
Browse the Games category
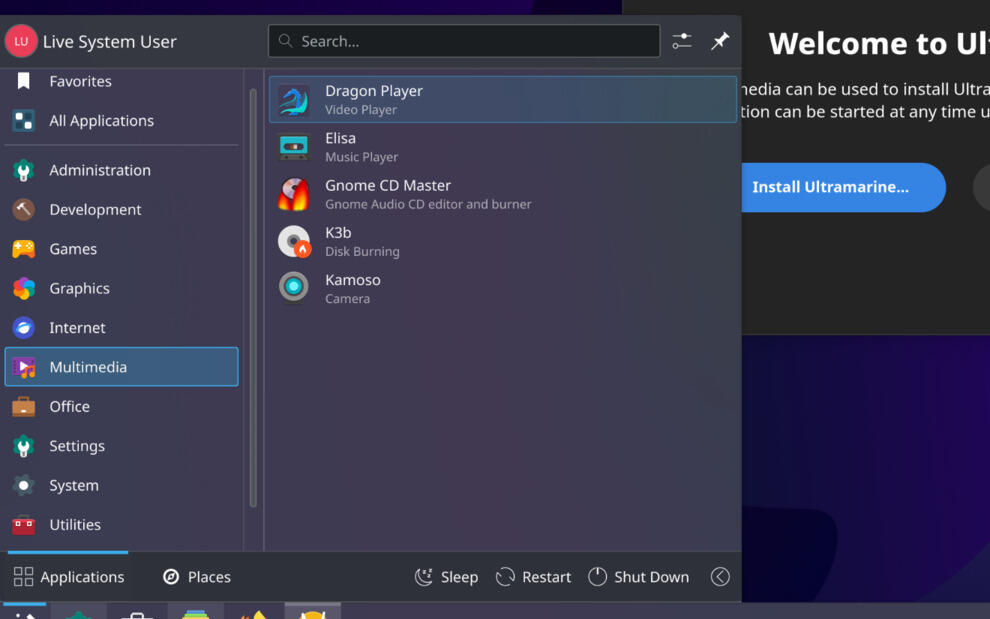click(121, 249)
